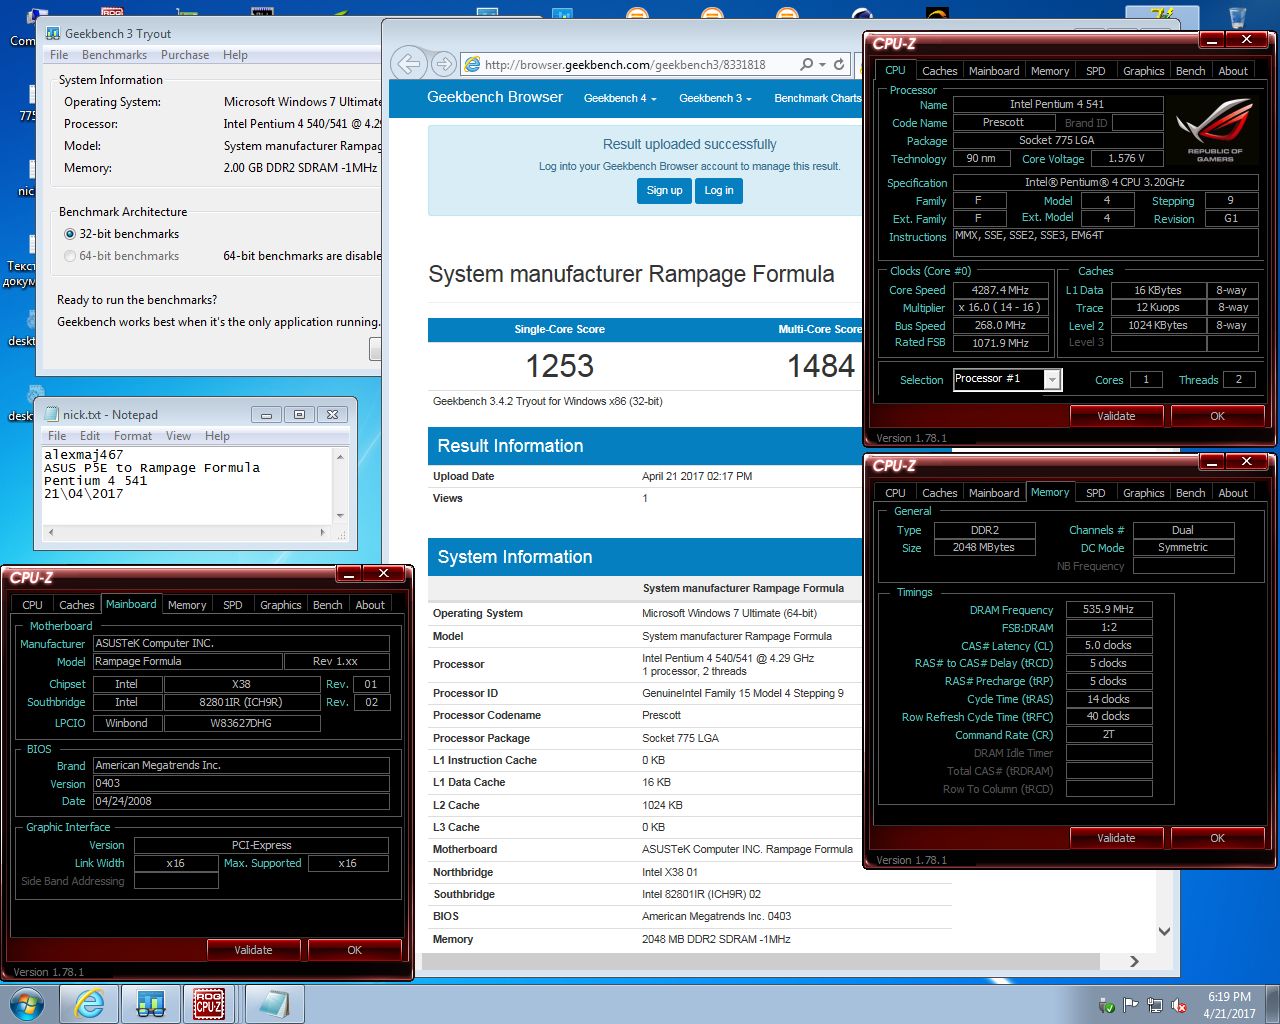The image size is (1280, 1024).
Task: Switch to Caches tab in top-right CPU-Z
Action: point(939,71)
